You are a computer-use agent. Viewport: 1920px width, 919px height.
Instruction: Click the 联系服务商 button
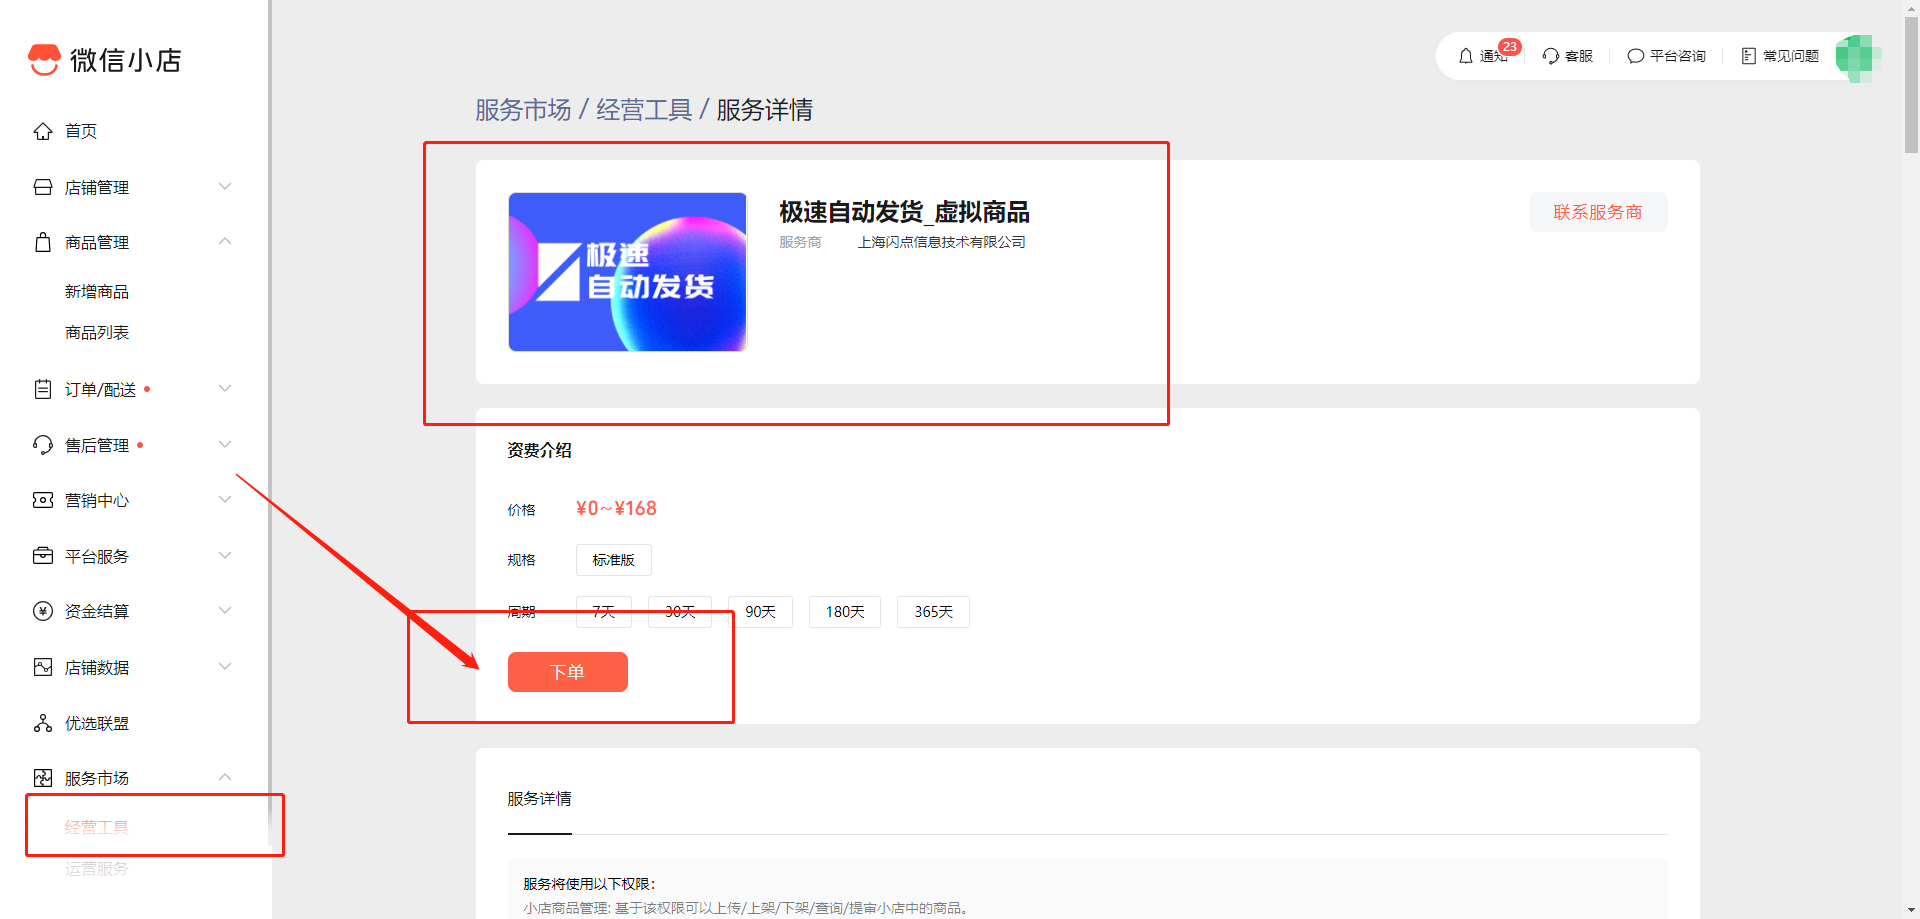click(1598, 212)
